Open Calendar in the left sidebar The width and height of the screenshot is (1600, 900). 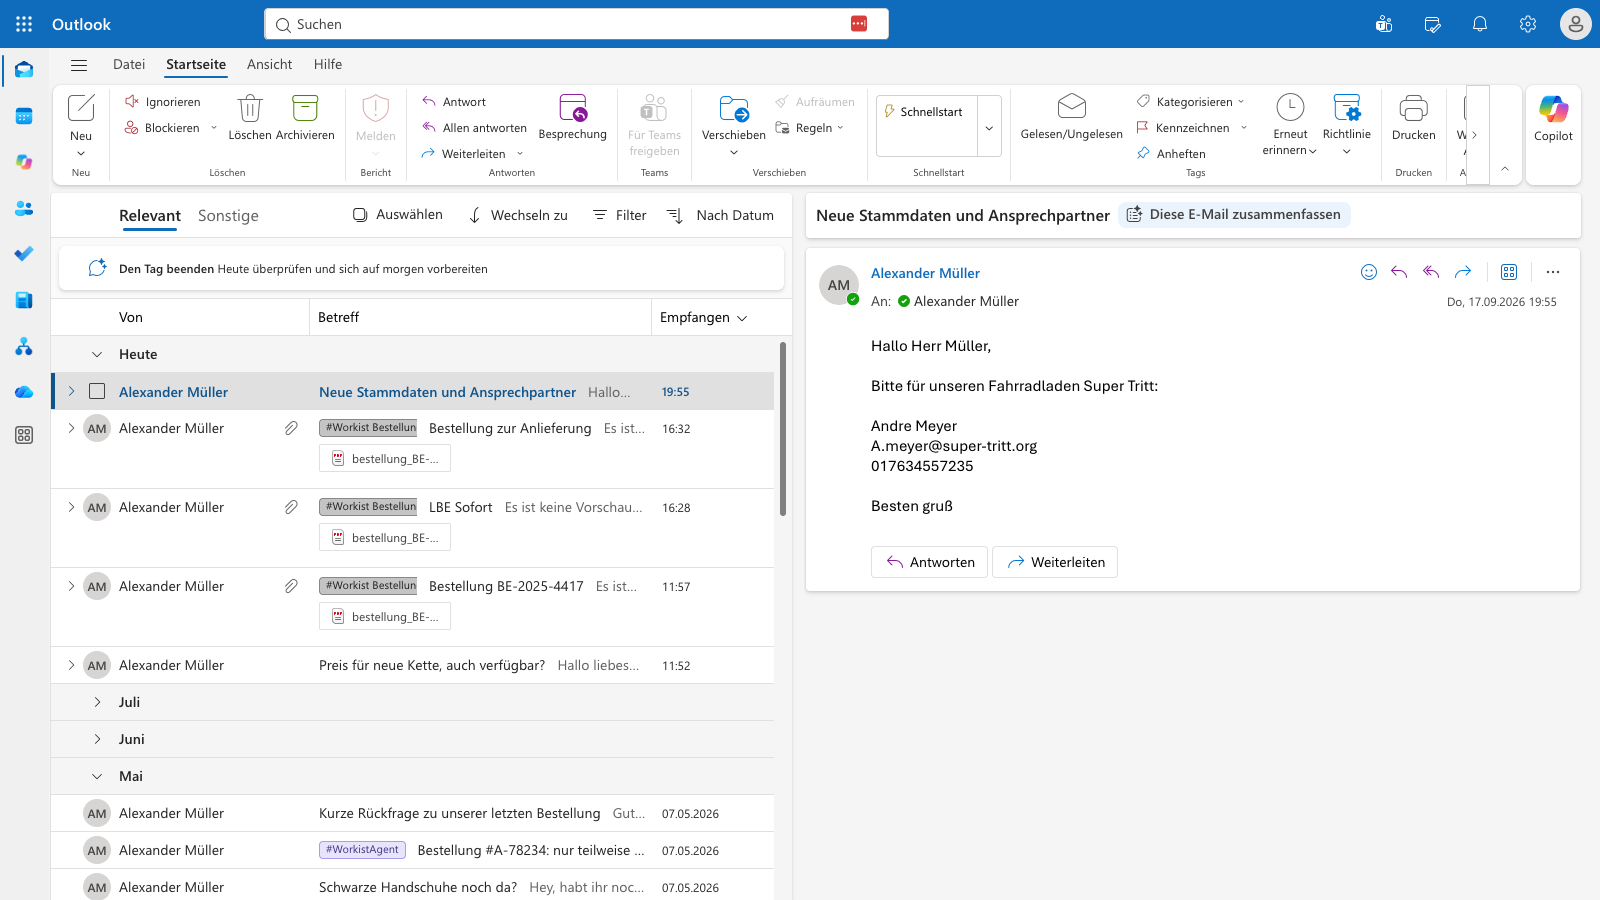24,116
